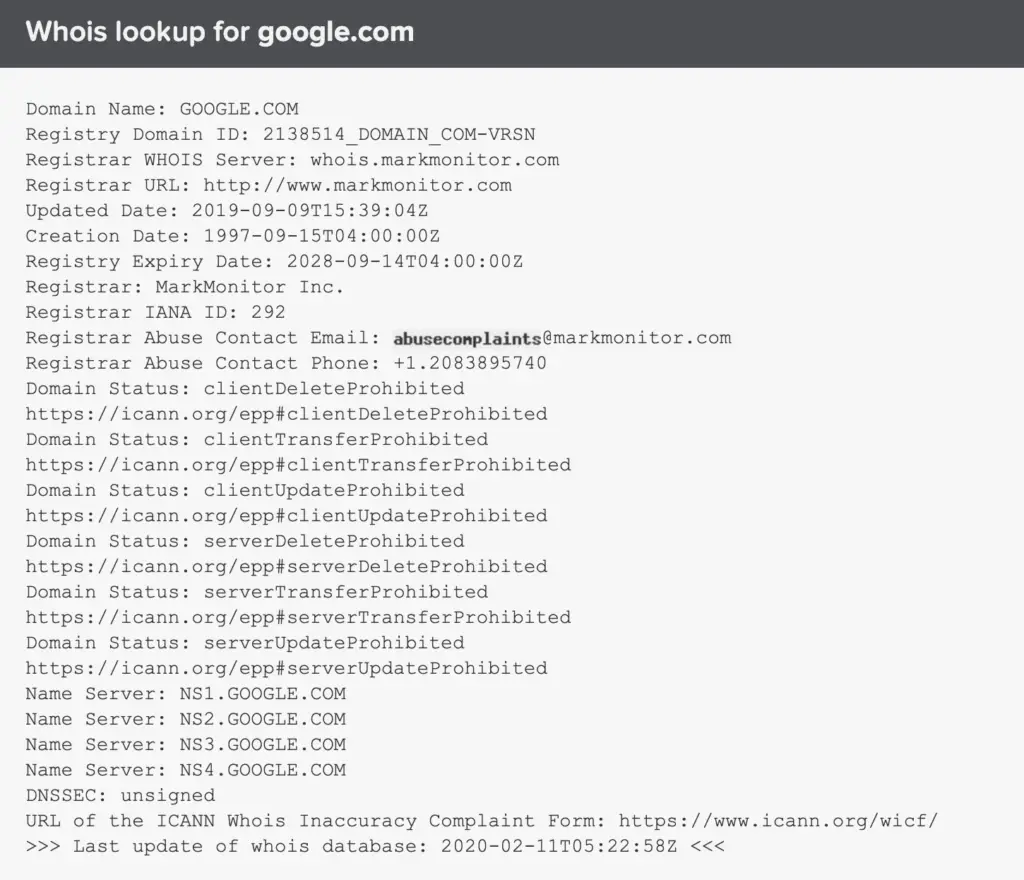This screenshot has width=1024, height=880.
Task: Click the Registry Expiry Date line
Action: 274,262
